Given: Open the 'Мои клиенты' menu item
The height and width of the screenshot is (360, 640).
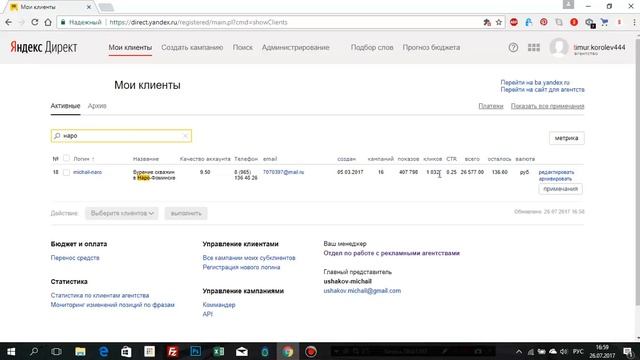Looking at the screenshot, I should (x=130, y=47).
